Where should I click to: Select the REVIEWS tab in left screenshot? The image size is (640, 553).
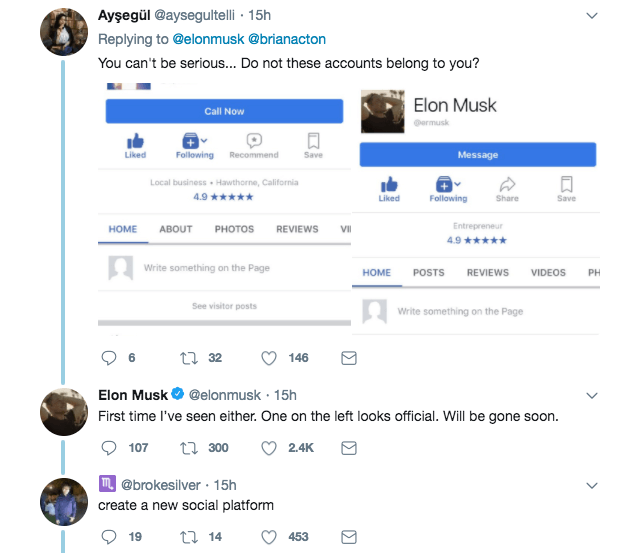tap(297, 229)
